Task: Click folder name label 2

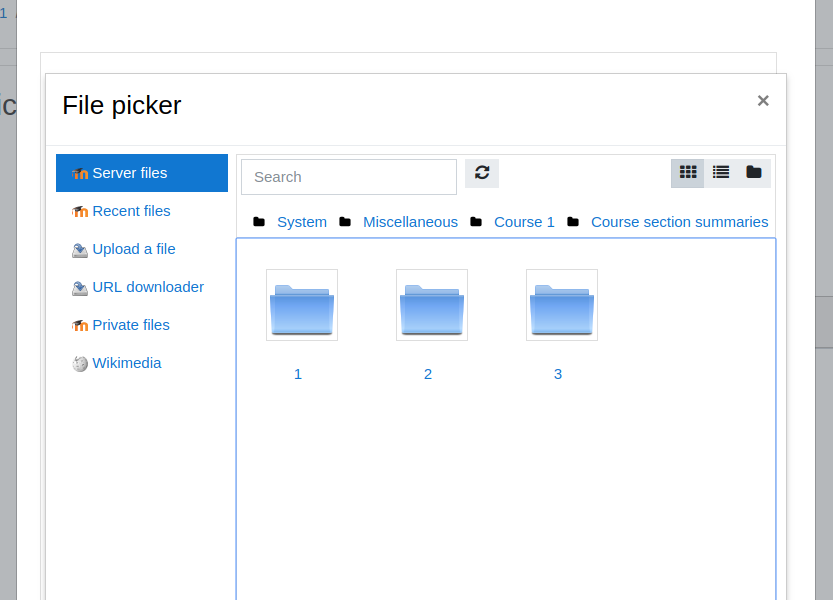Action: (x=428, y=375)
